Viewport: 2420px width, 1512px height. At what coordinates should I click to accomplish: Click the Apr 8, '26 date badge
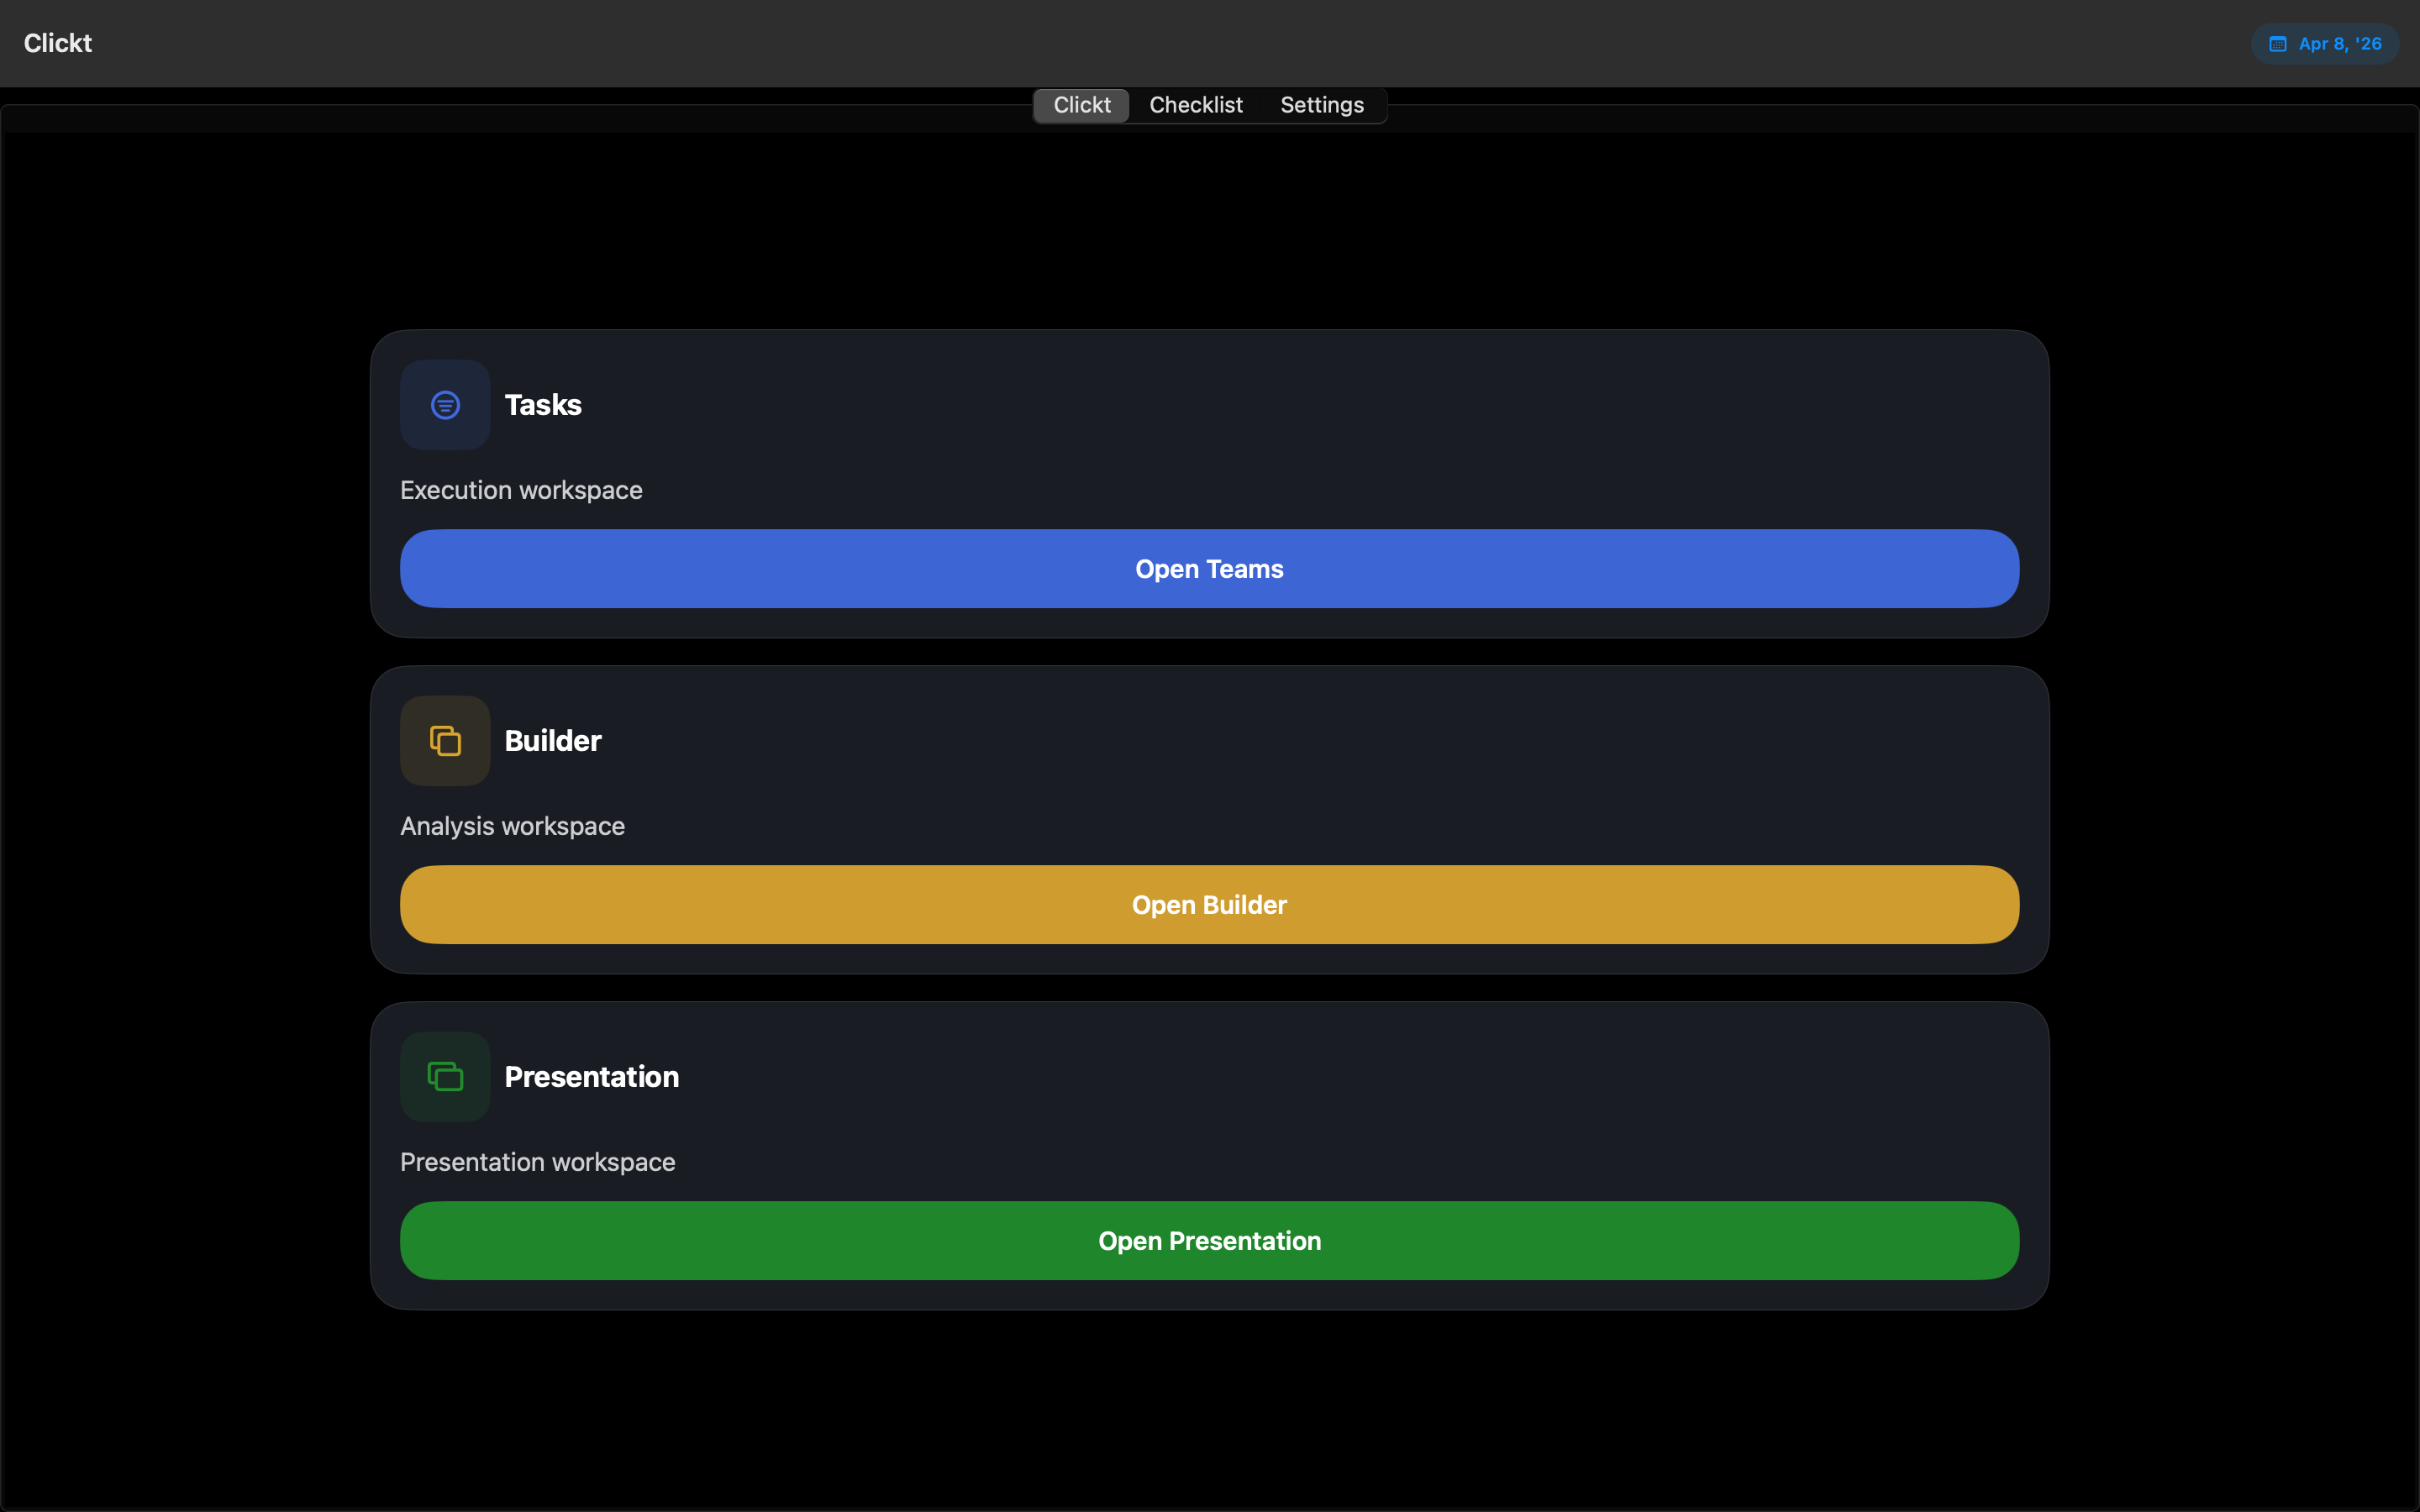pyautogui.click(x=2324, y=43)
